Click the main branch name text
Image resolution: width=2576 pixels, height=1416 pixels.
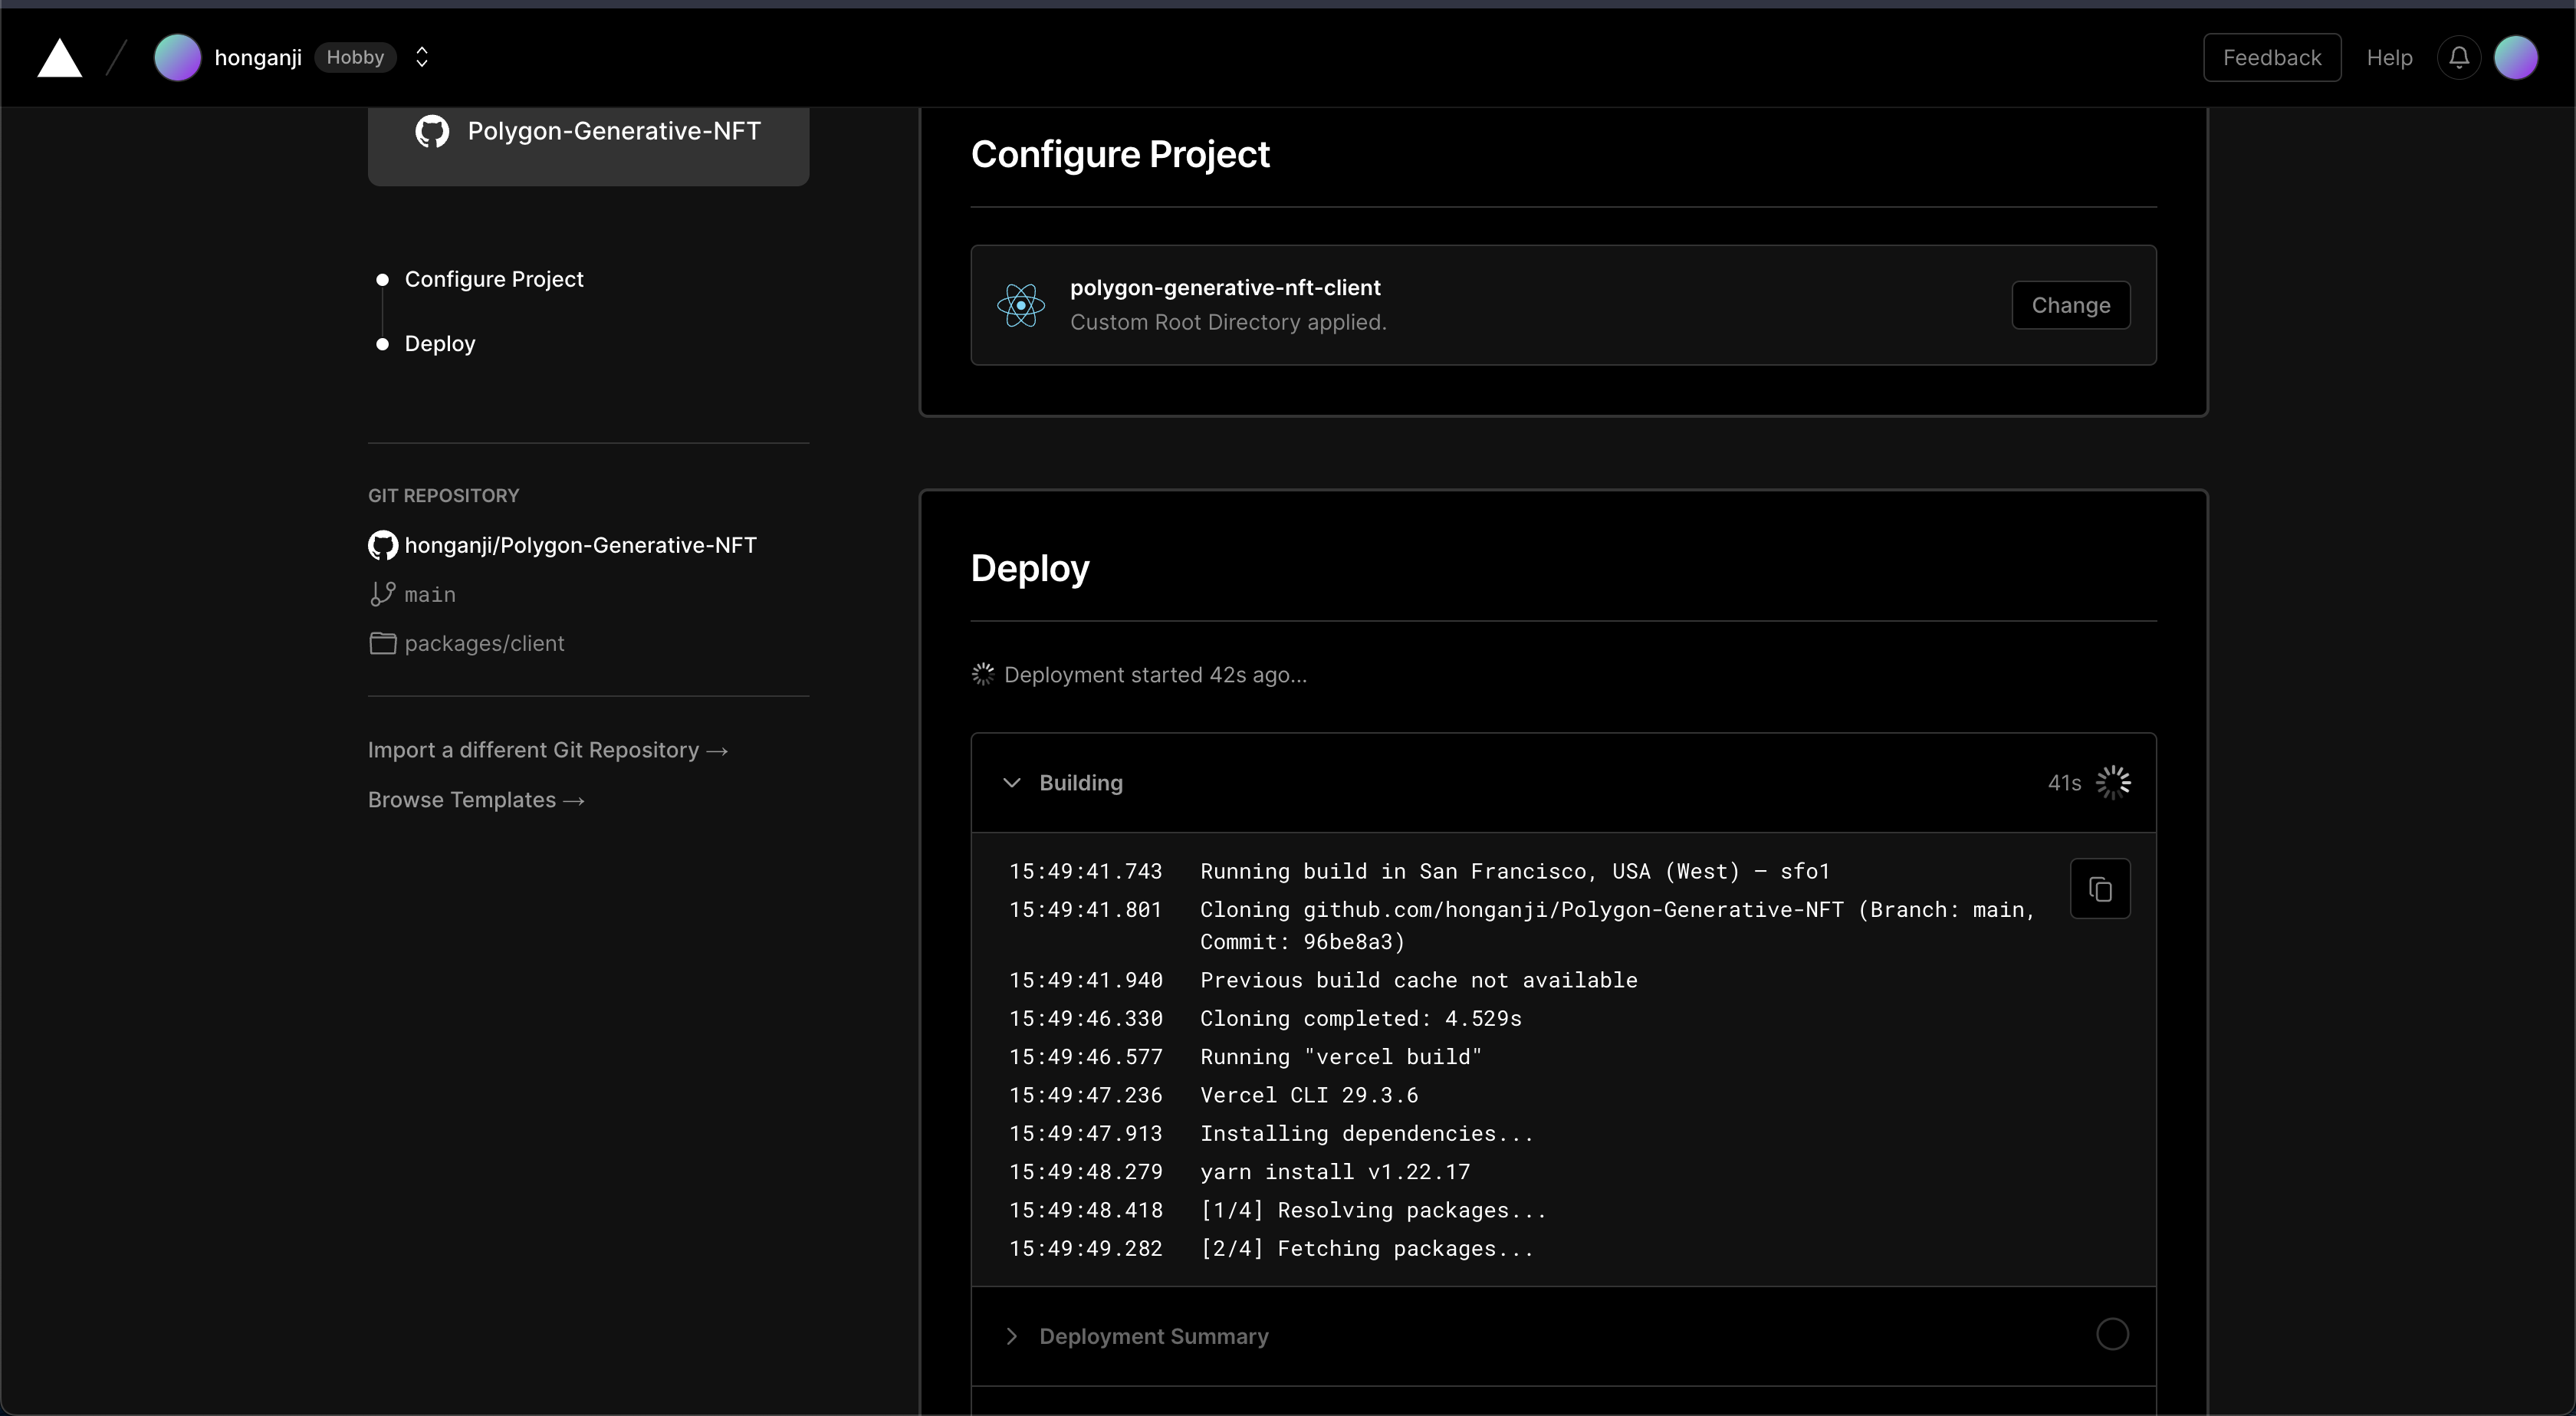430,595
